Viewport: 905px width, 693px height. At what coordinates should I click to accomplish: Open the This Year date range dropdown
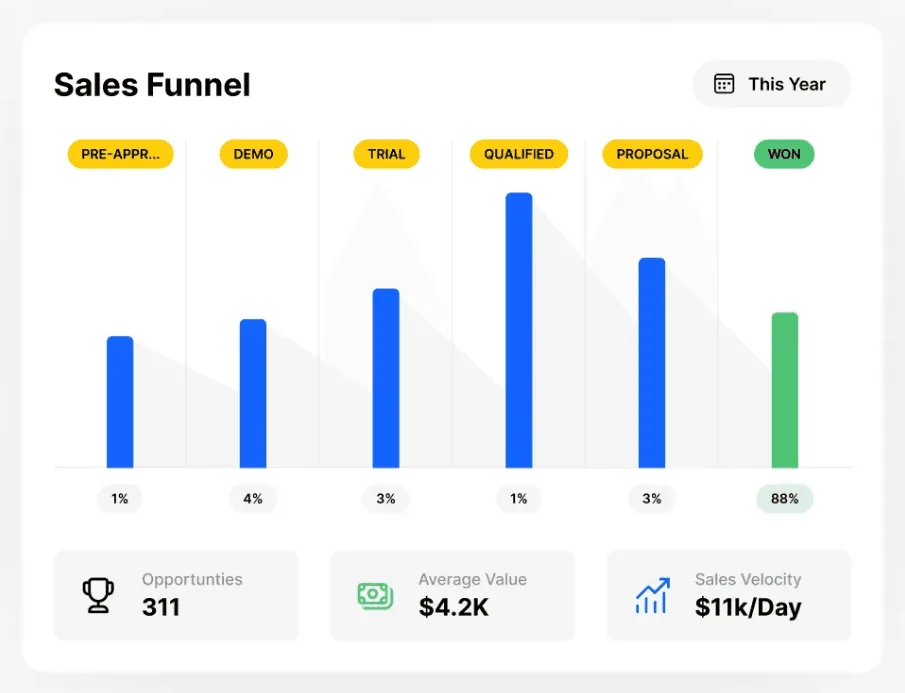click(x=771, y=84)
